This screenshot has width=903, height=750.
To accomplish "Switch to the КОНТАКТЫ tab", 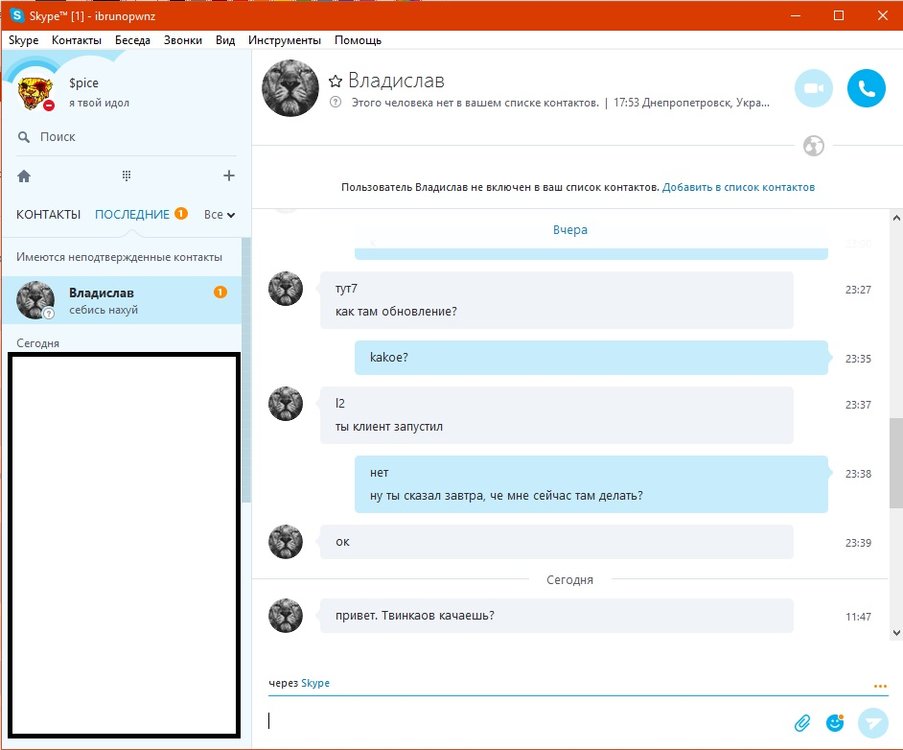I will 48,214.
